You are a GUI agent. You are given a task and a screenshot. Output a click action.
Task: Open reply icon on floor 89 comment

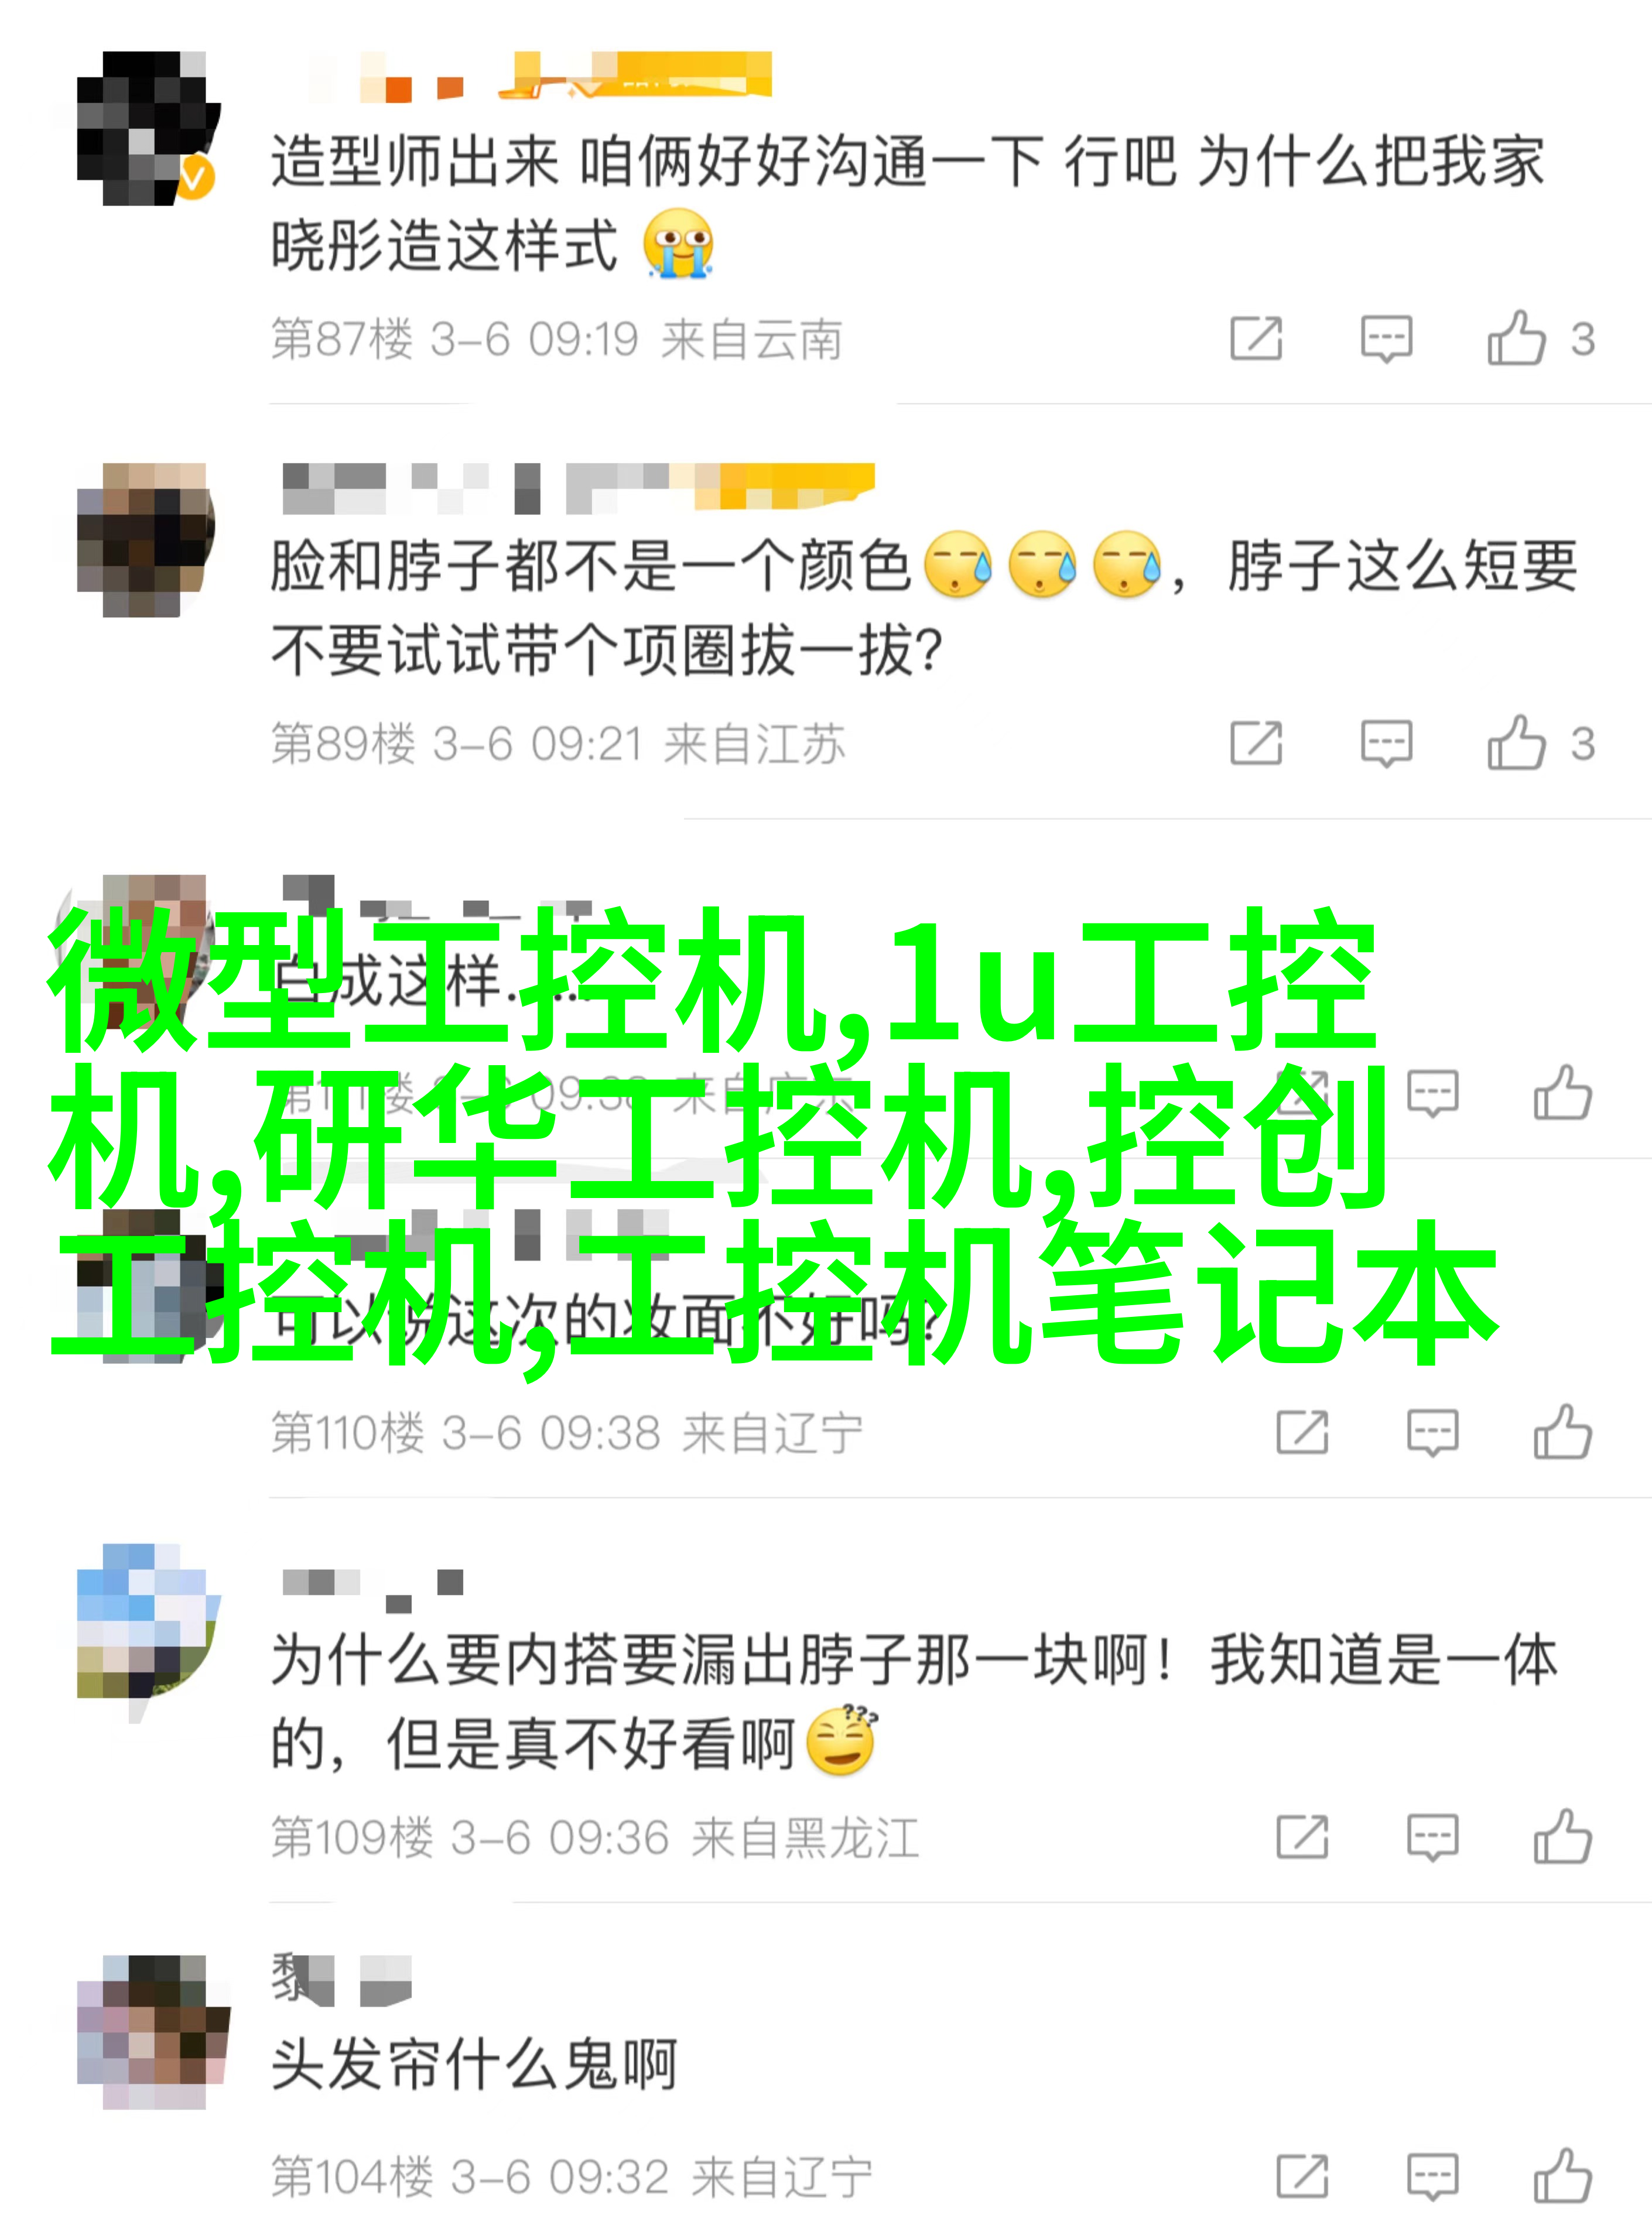[x=1386, y=743]
